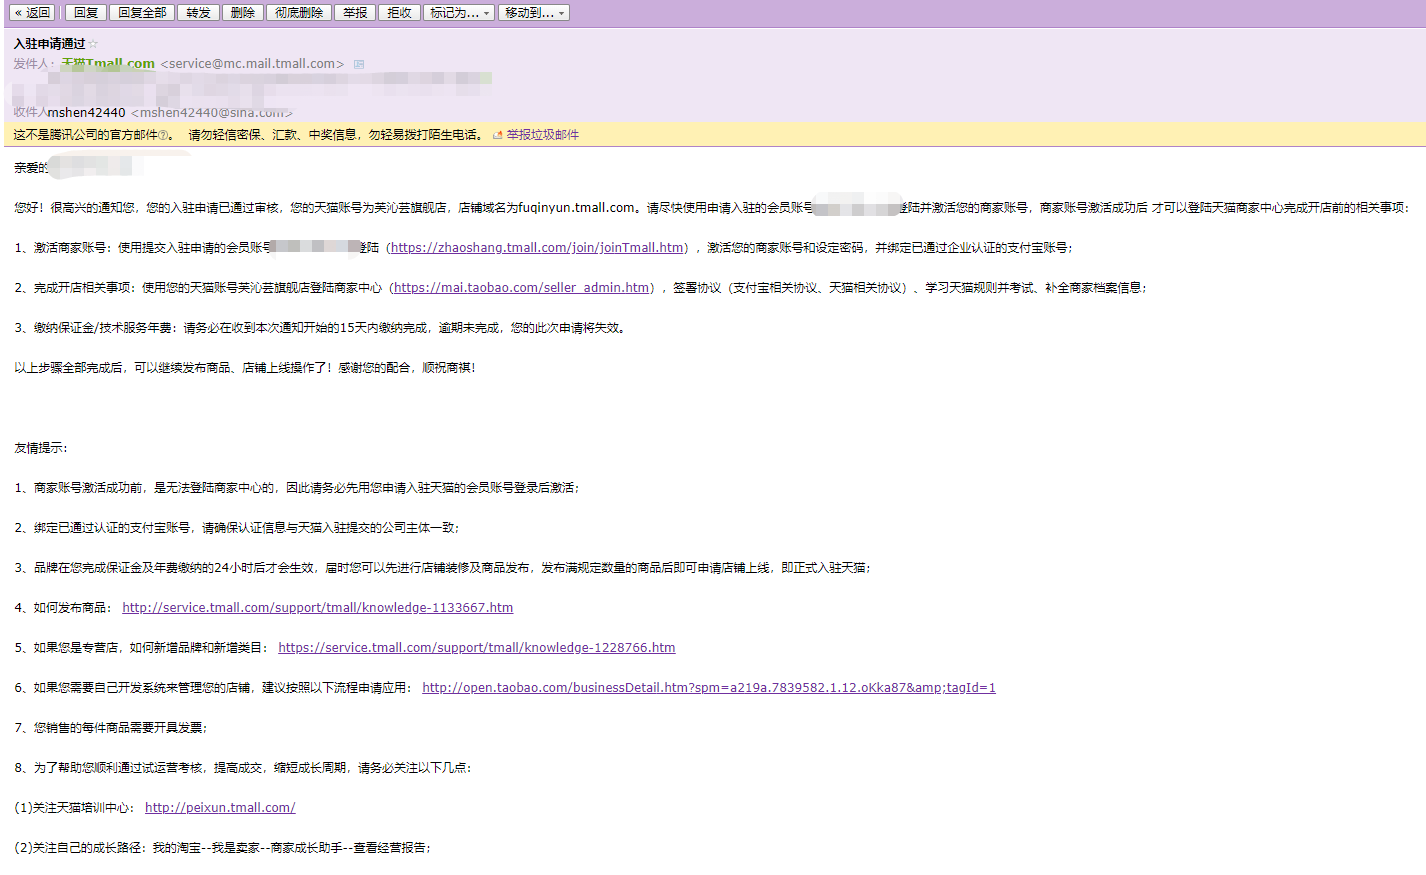Open the zhaoshang.tmall.com joinTmall link
The width and height of the screenshot is (1426, 875).
[537, 248]
